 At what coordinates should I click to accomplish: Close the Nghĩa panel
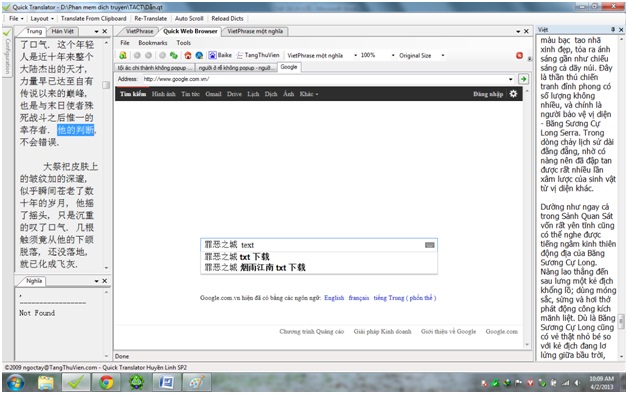click(x=105, y=281)
